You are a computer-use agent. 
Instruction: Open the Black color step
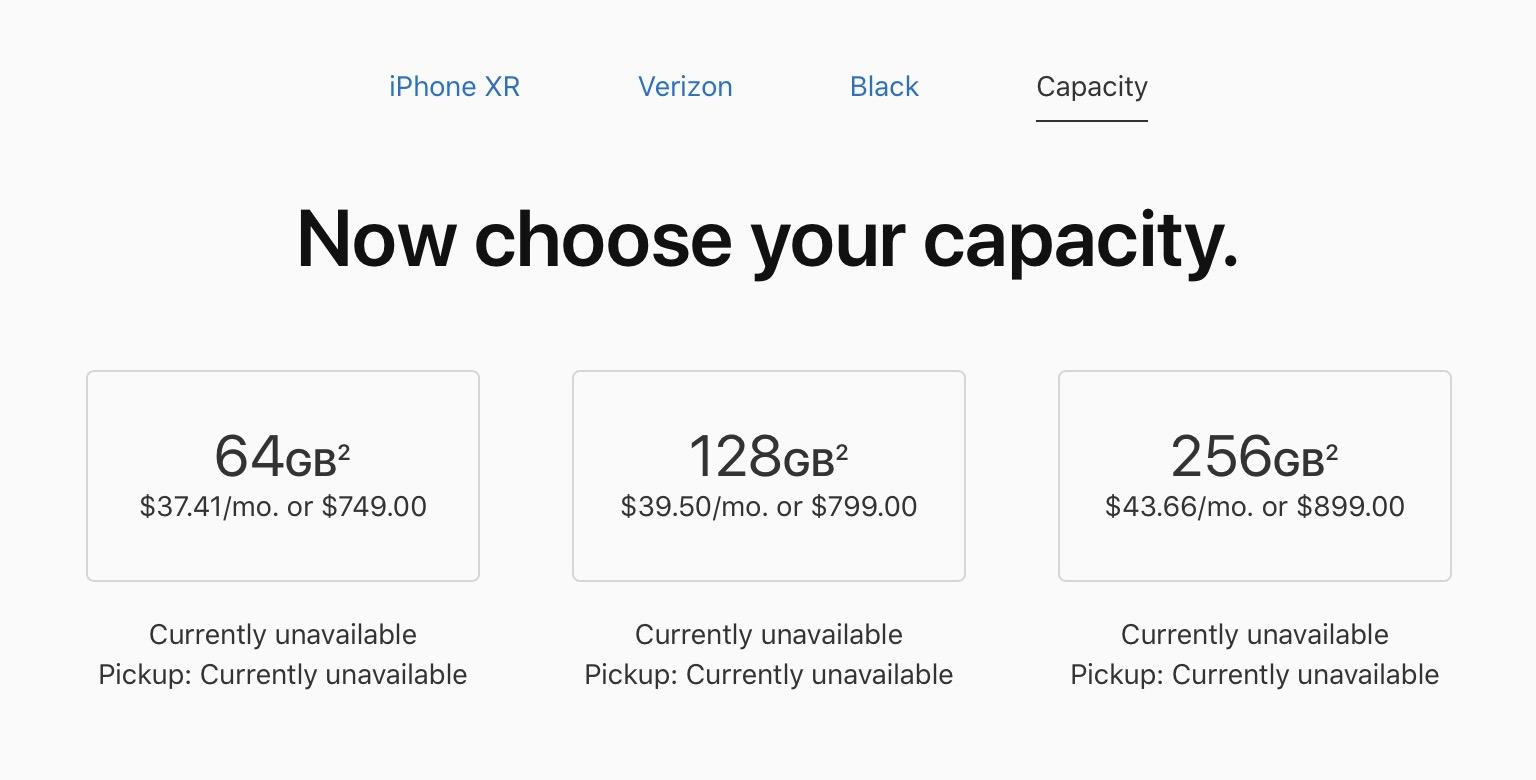(x=884, y=87)
